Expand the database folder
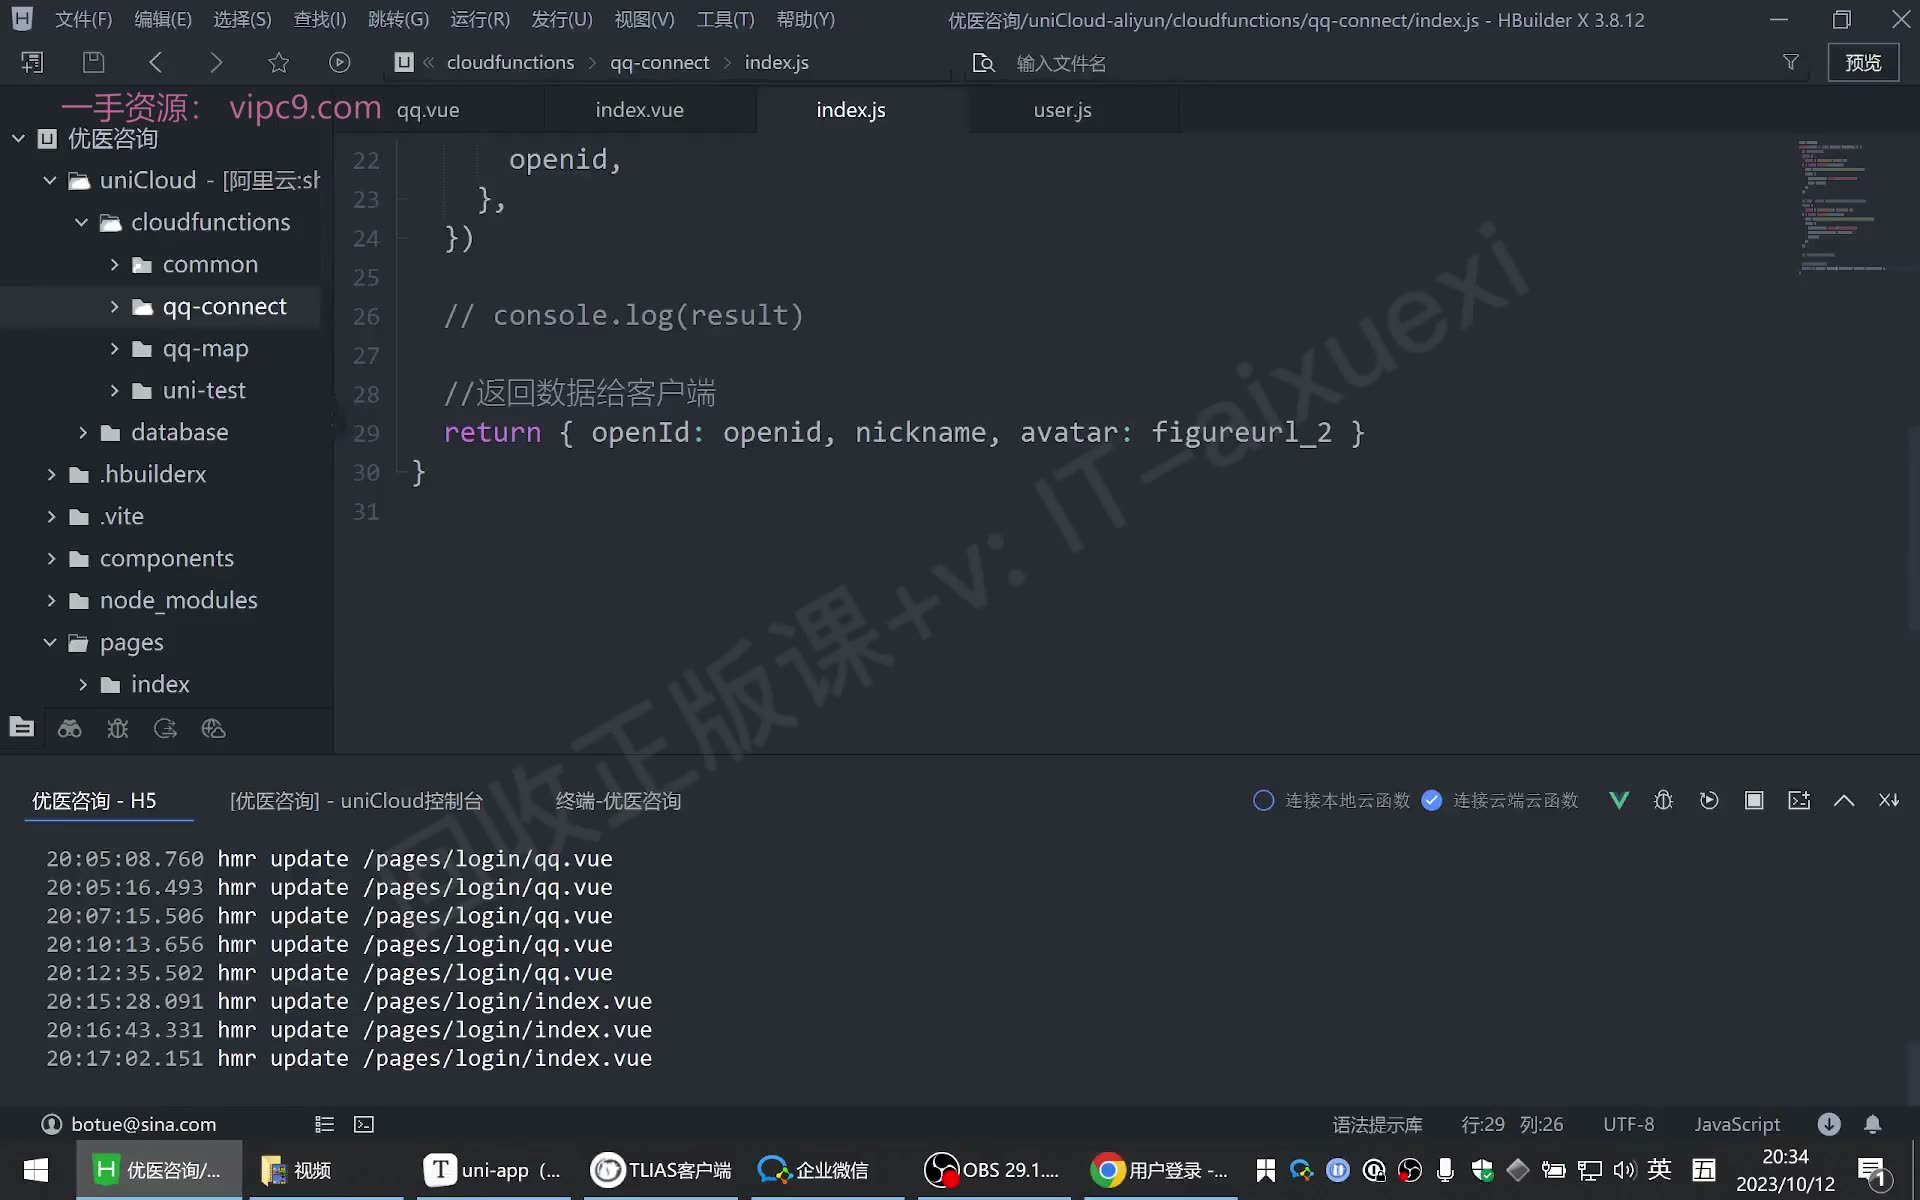This screenshot has width=1920, height=1200. coord(82,432)
